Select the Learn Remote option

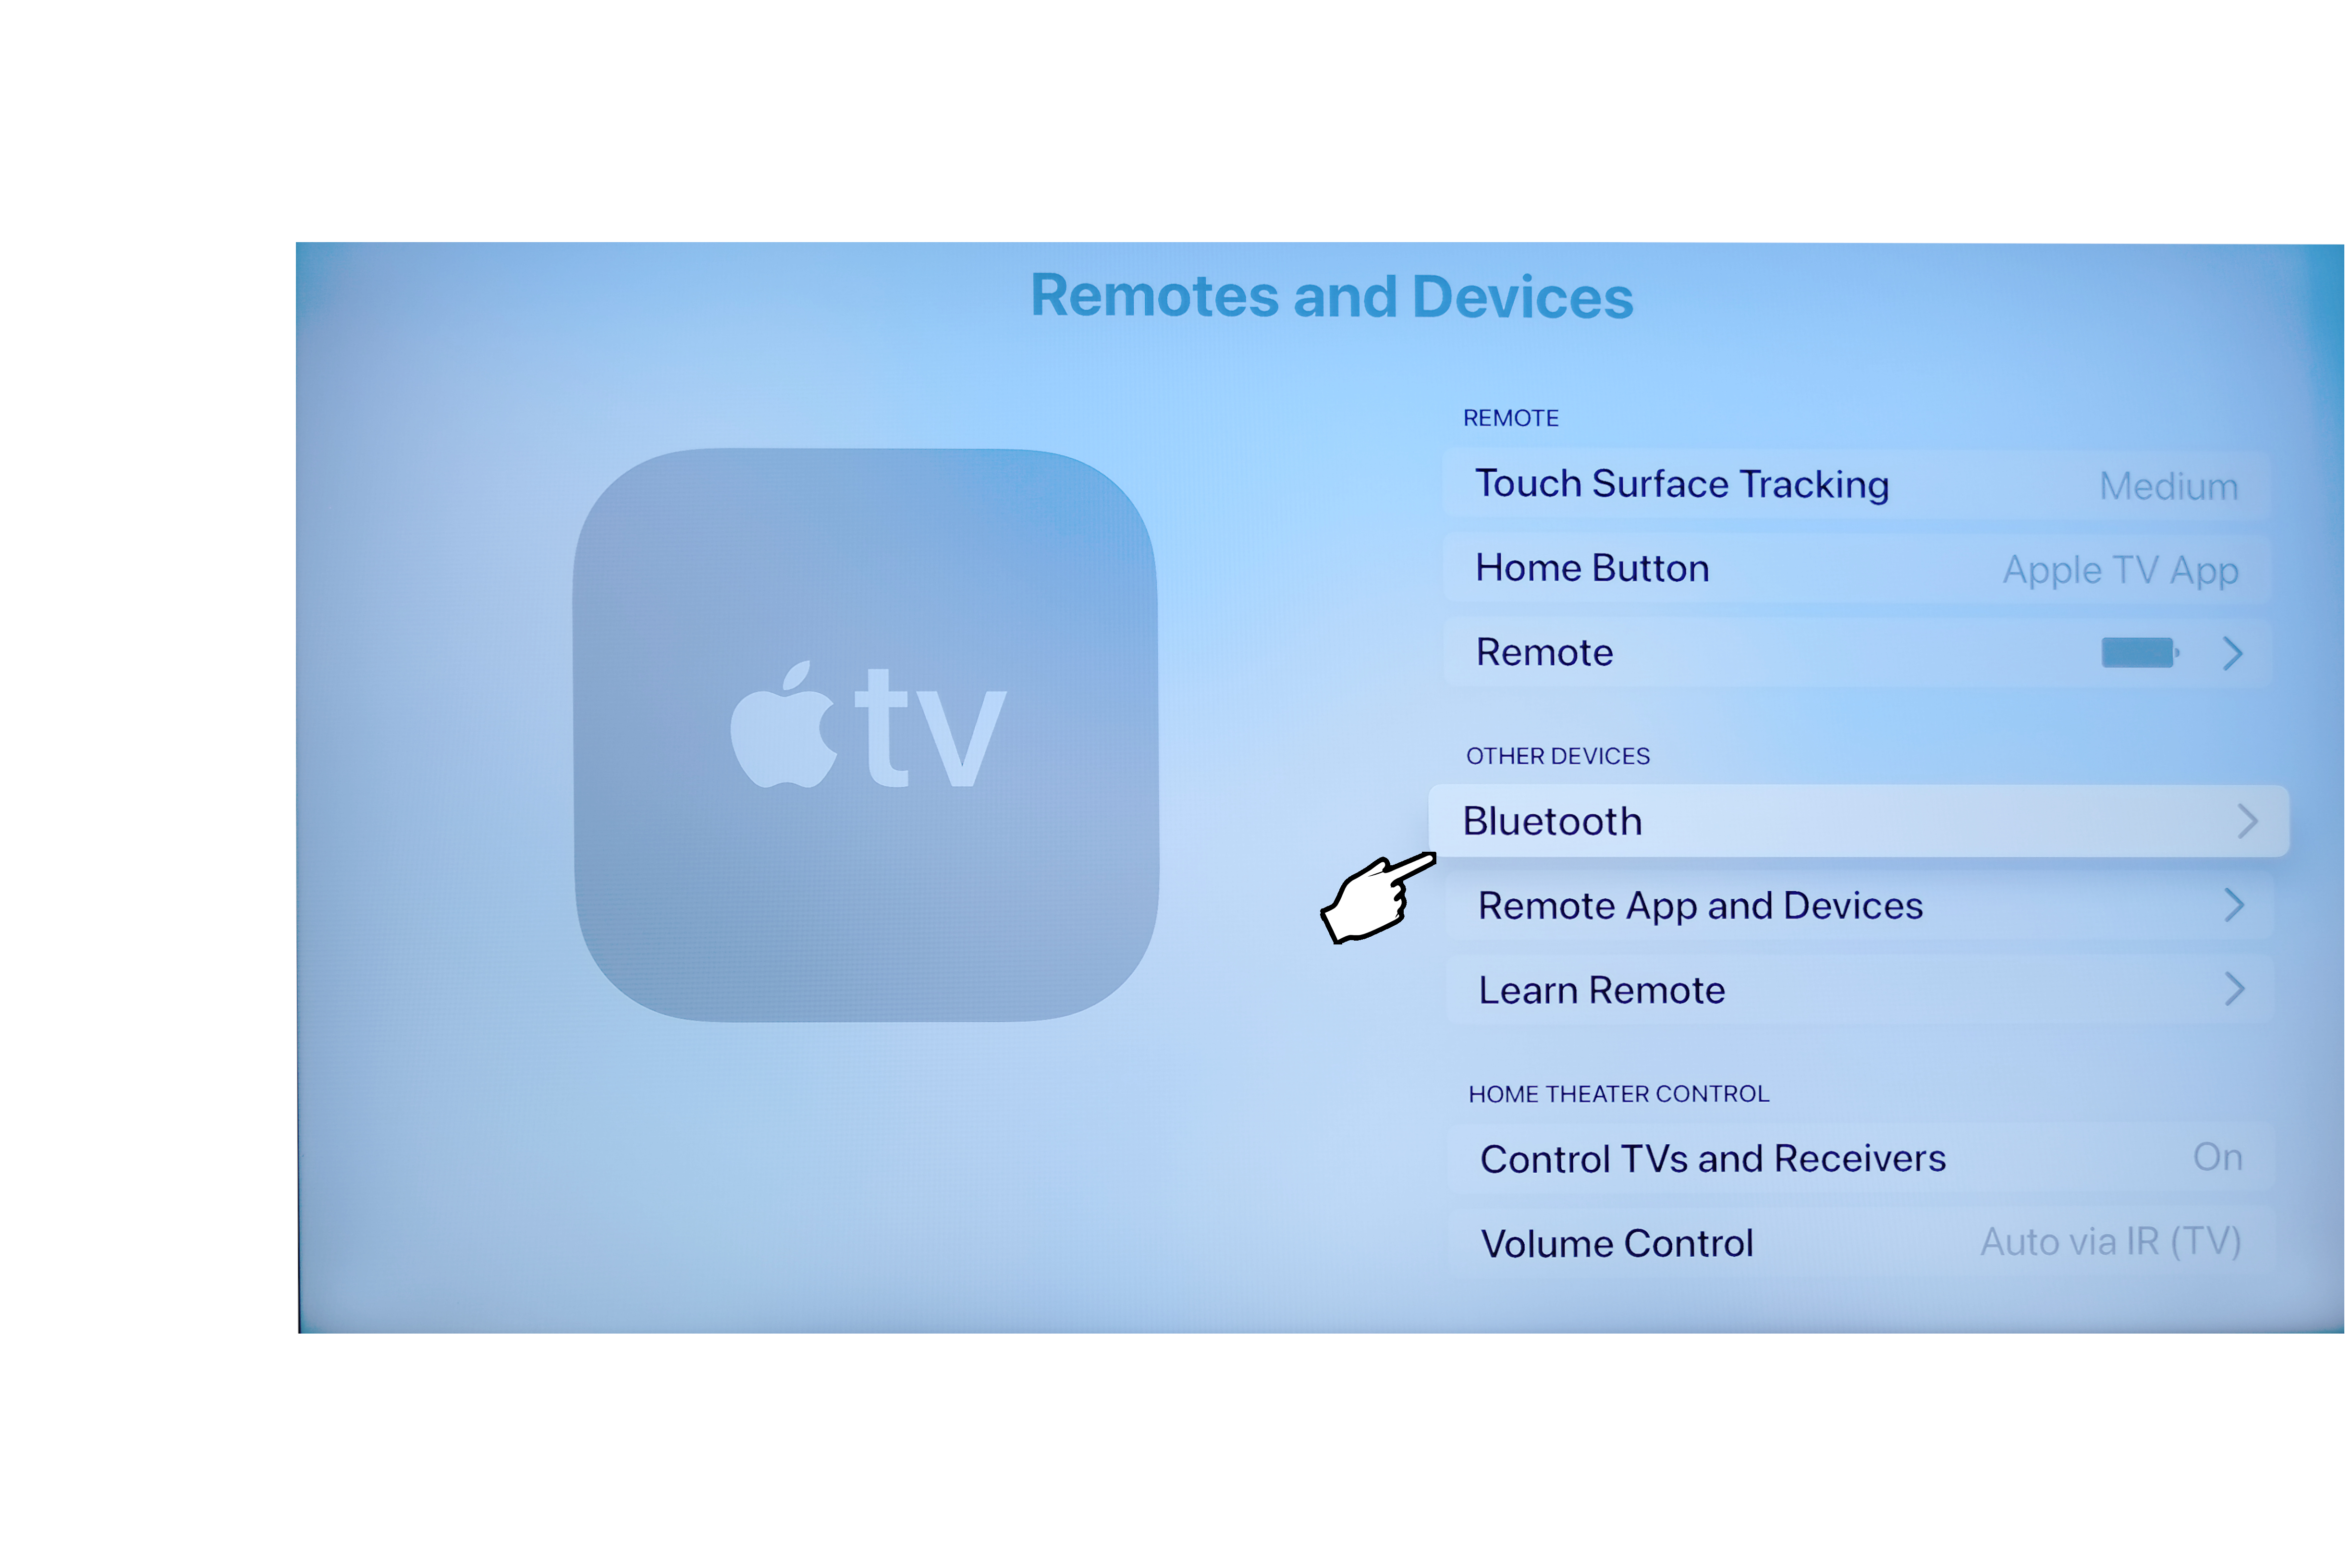pyautogui.click(x=1860, y=989)
